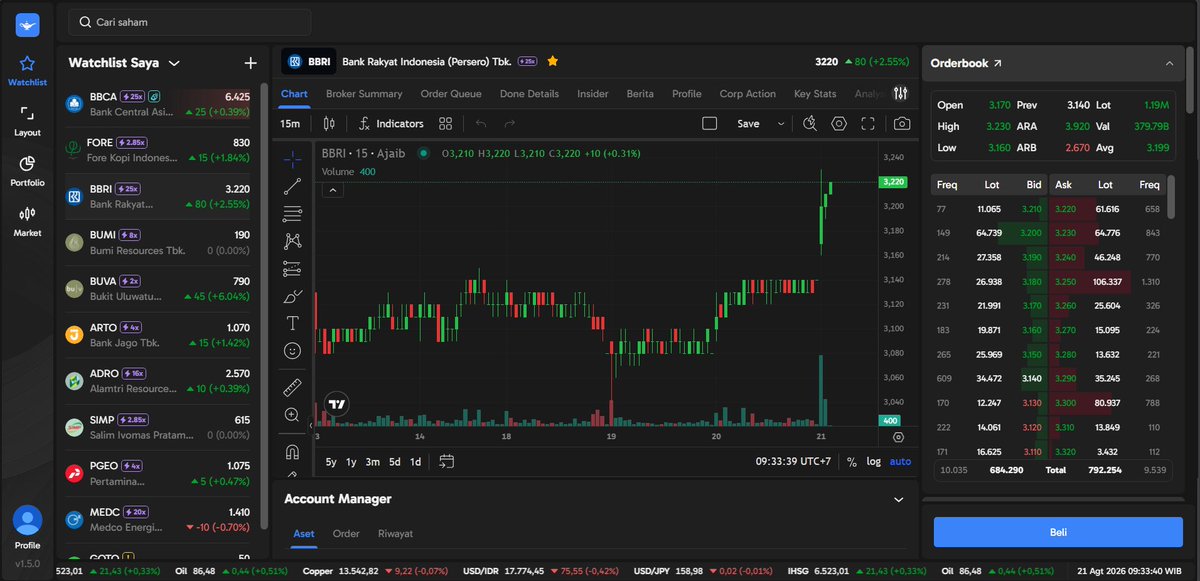Open the layout setup rectangle icon
The image size is (1200, 581).
(710, 124)
